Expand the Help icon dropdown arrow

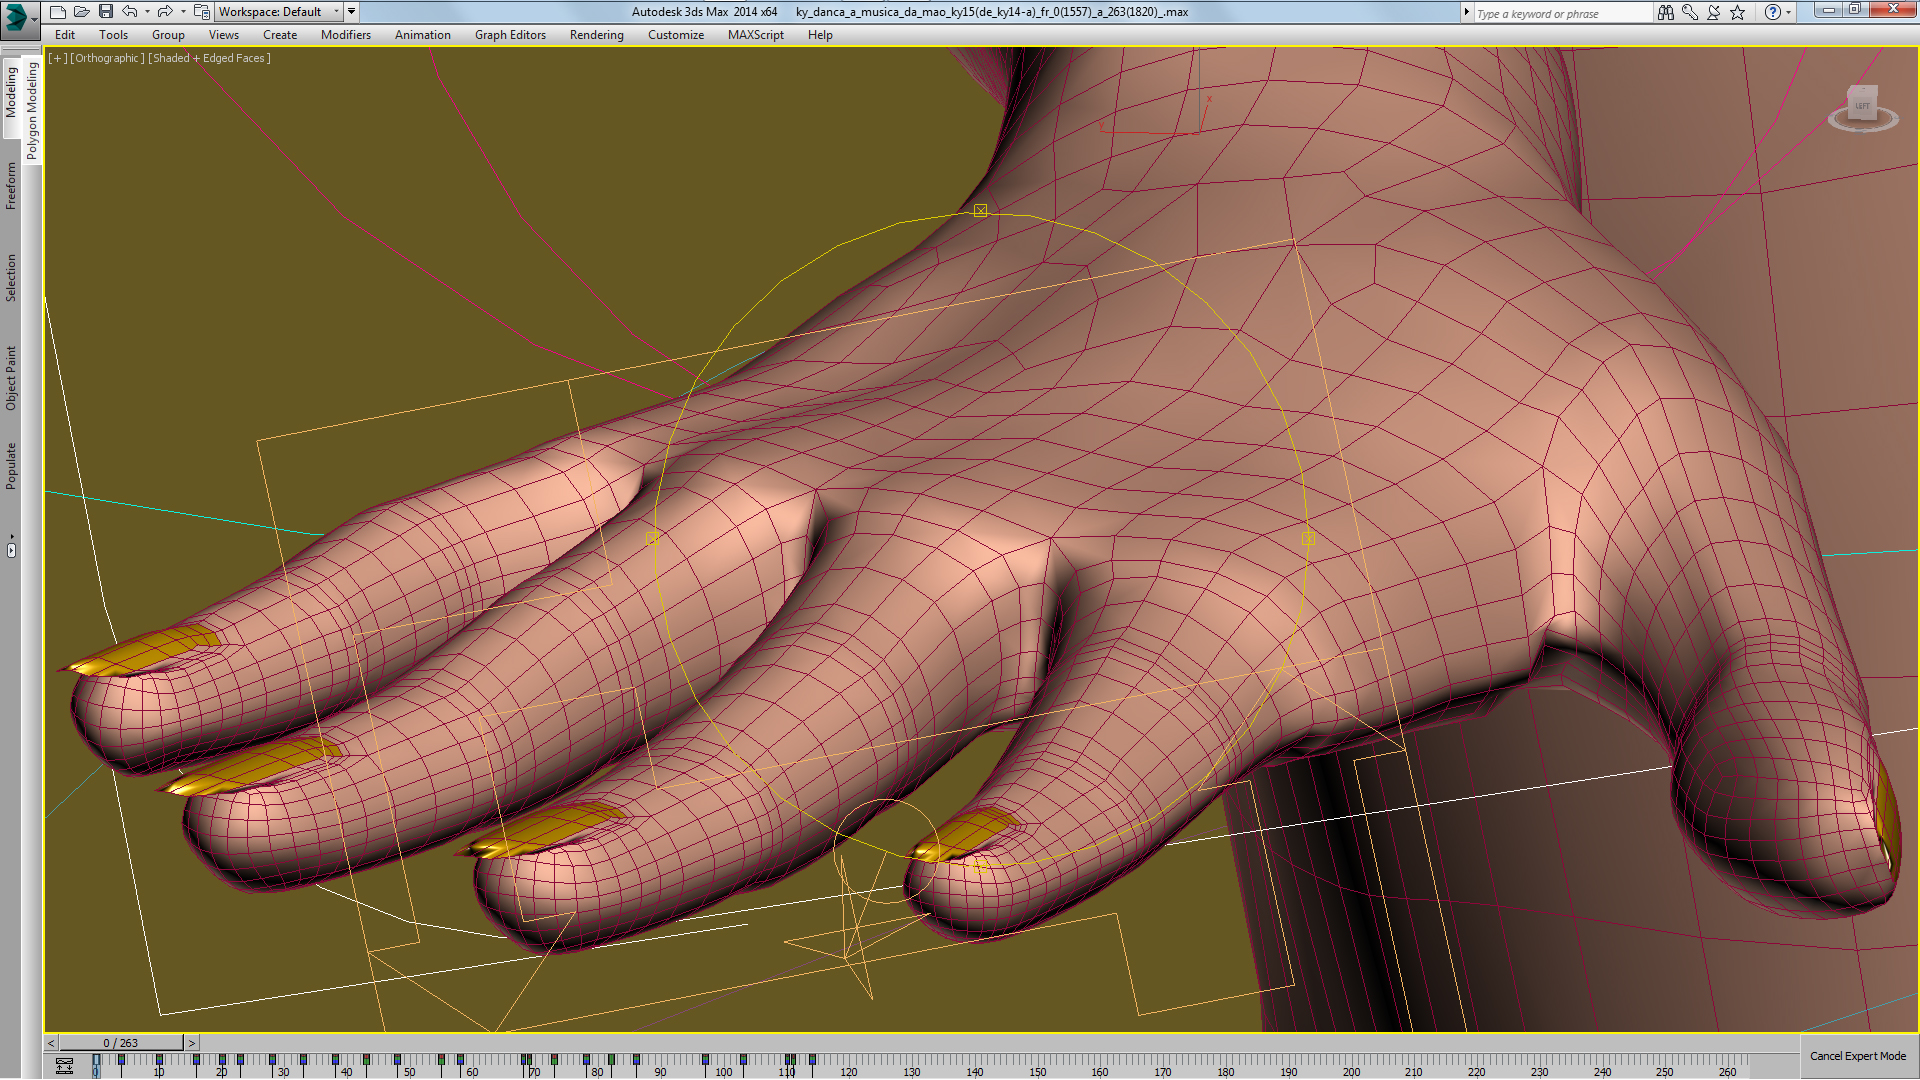[x=1789, y=12]
